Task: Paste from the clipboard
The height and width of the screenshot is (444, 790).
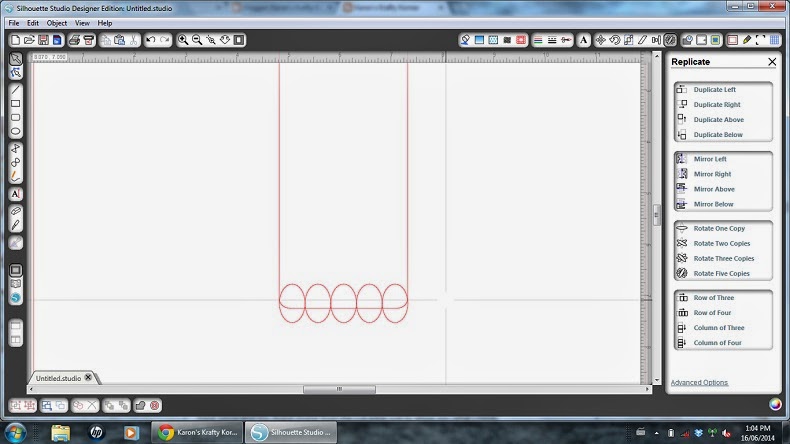Action: pyautogui.click(x=119, y=40)
